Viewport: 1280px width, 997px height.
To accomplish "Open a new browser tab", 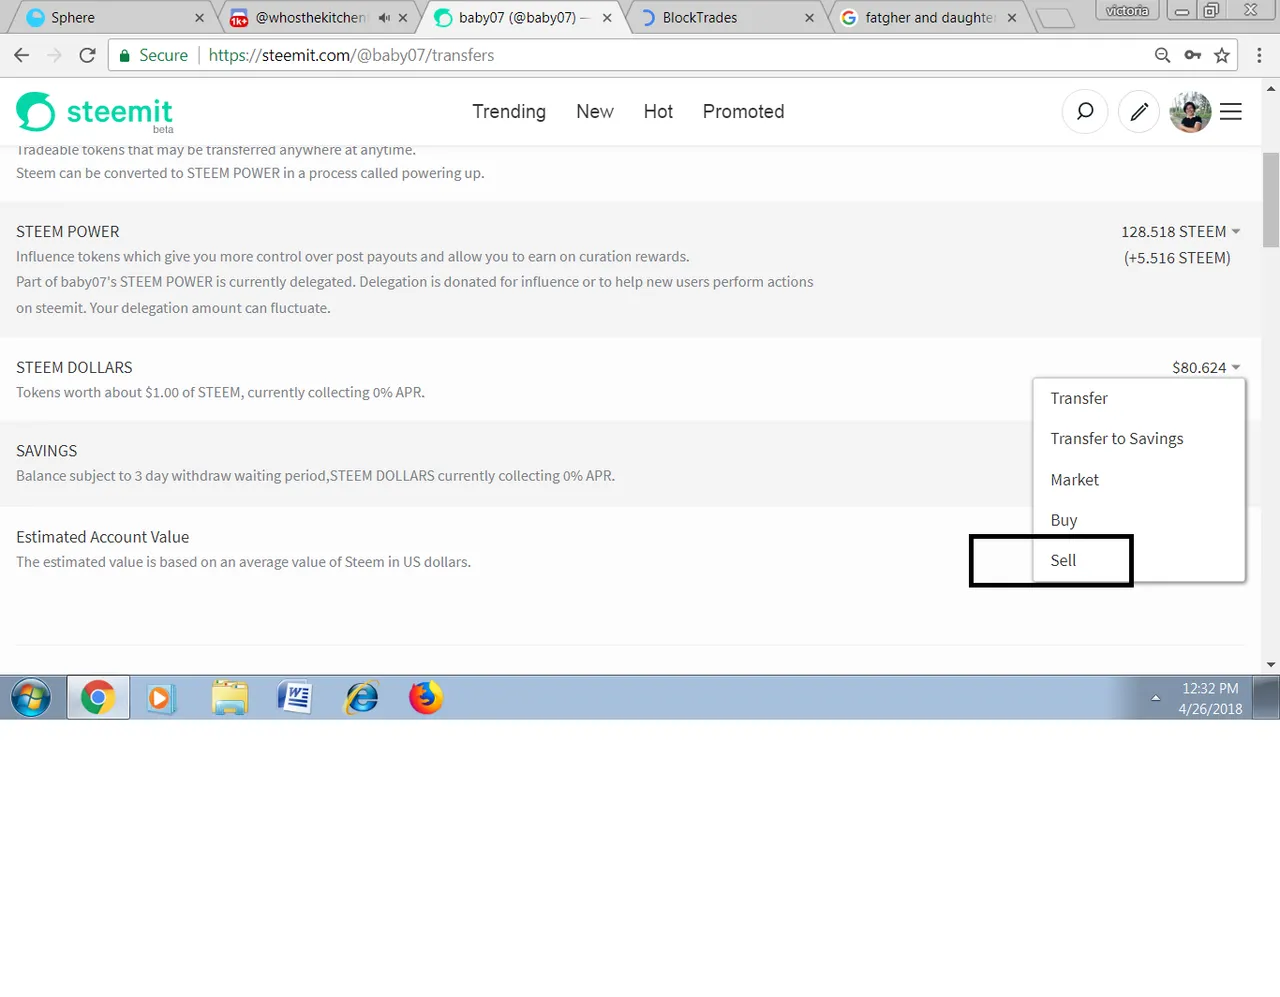I will pos(1054,18).
